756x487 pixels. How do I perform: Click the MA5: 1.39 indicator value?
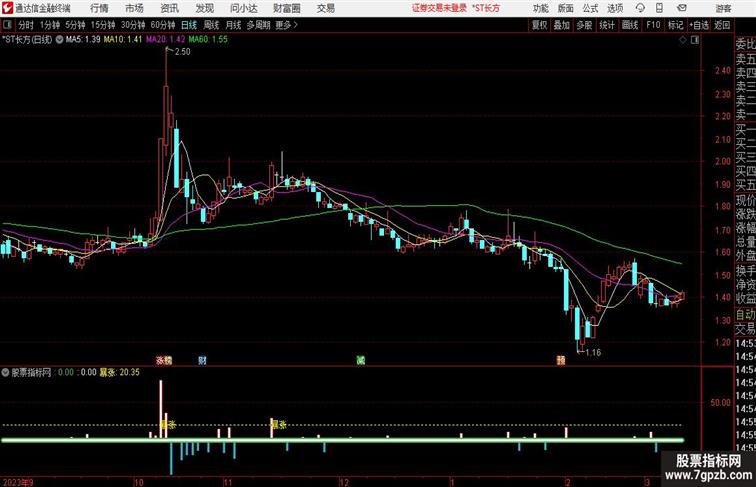(x=83, y=40)
